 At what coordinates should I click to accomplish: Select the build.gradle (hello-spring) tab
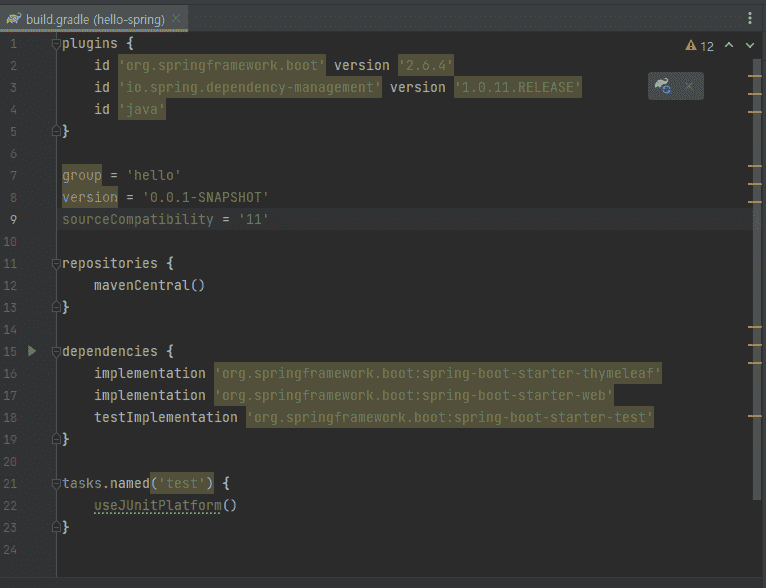tap(93, 18)
